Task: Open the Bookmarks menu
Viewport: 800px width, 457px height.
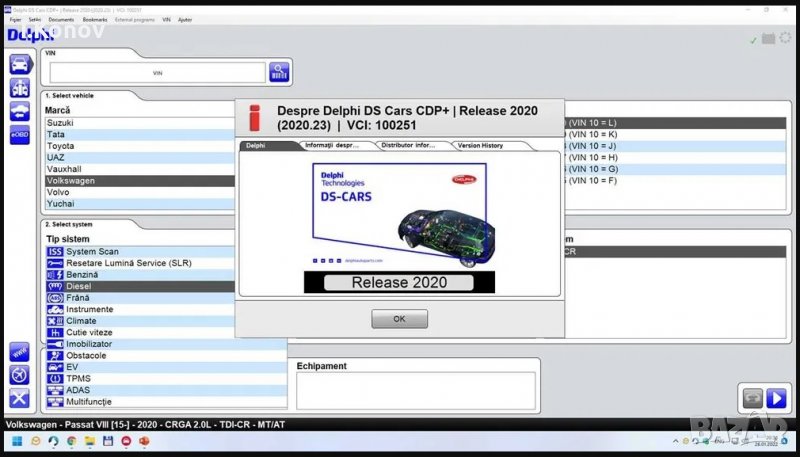Action: click(x=95, y=19)
